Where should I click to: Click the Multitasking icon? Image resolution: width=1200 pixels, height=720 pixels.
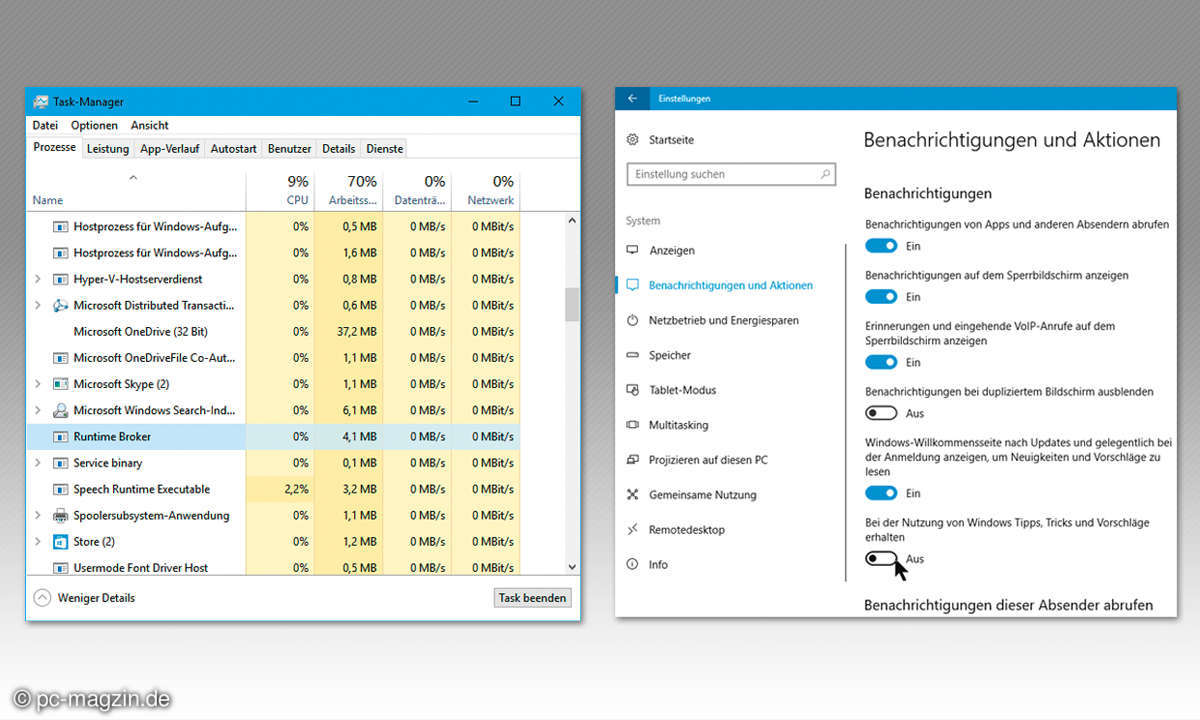[x=632, y=425]
